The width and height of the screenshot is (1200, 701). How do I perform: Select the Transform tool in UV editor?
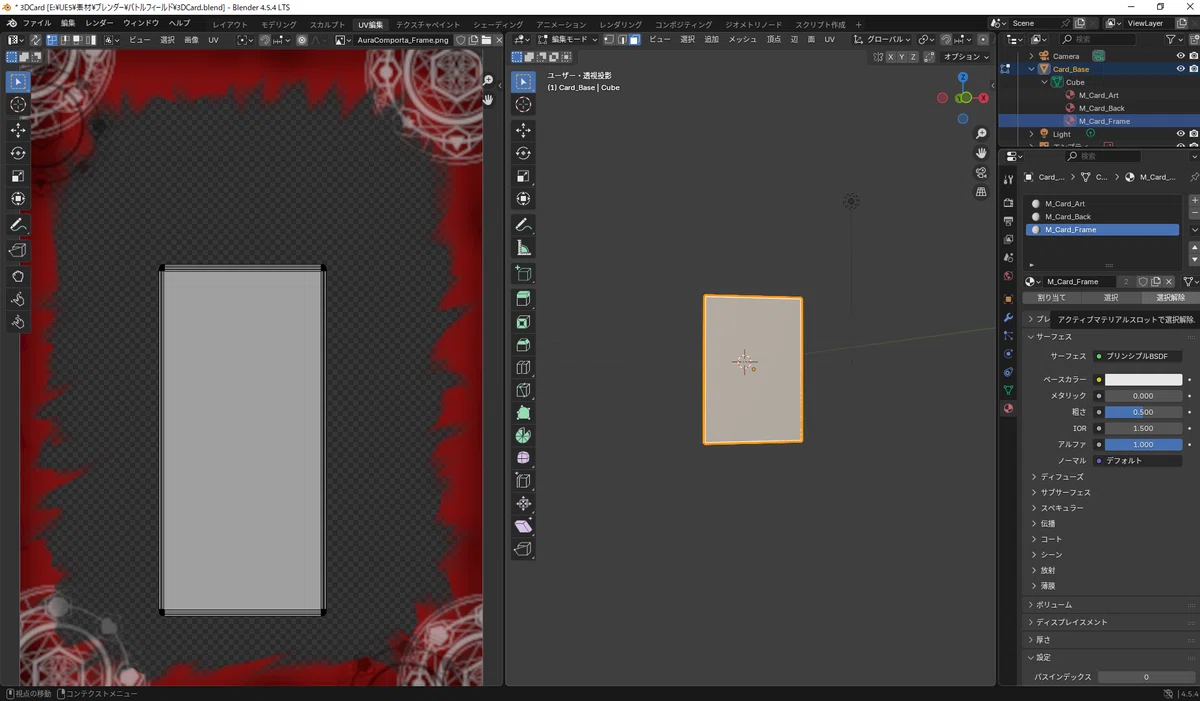point(18,199)
